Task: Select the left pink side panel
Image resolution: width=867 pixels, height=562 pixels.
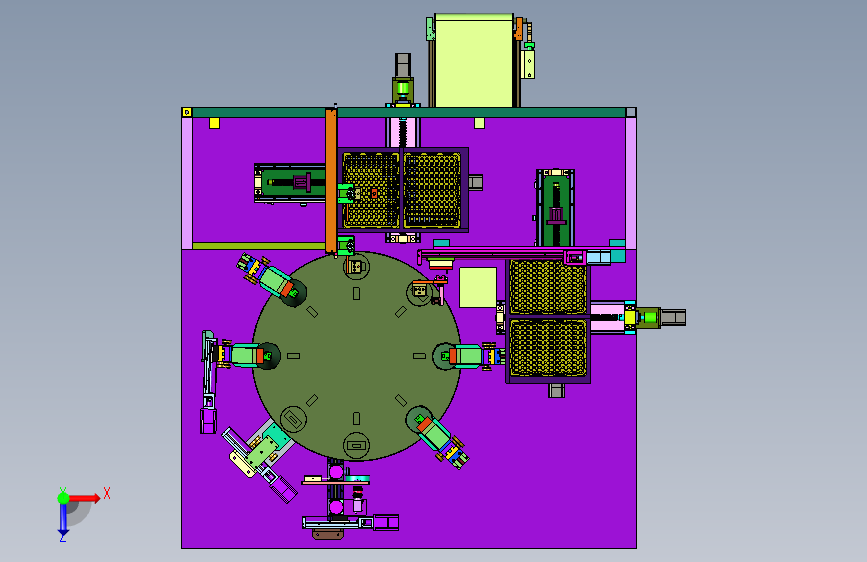Action: [x=187, y=183]
